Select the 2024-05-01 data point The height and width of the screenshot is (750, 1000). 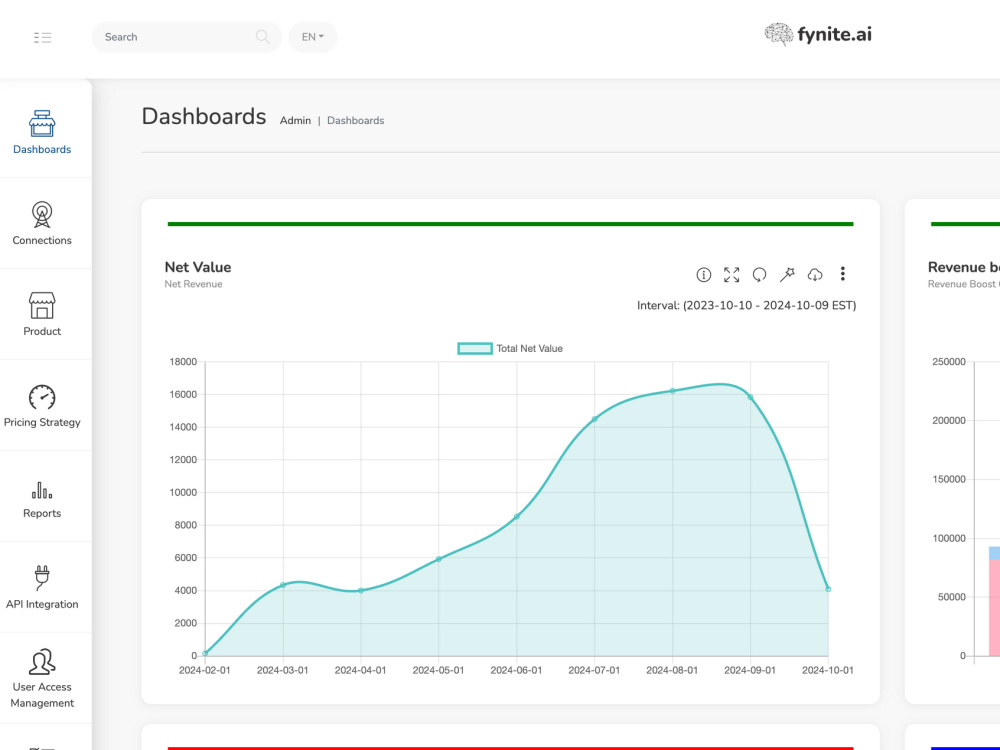coord(439,559)
